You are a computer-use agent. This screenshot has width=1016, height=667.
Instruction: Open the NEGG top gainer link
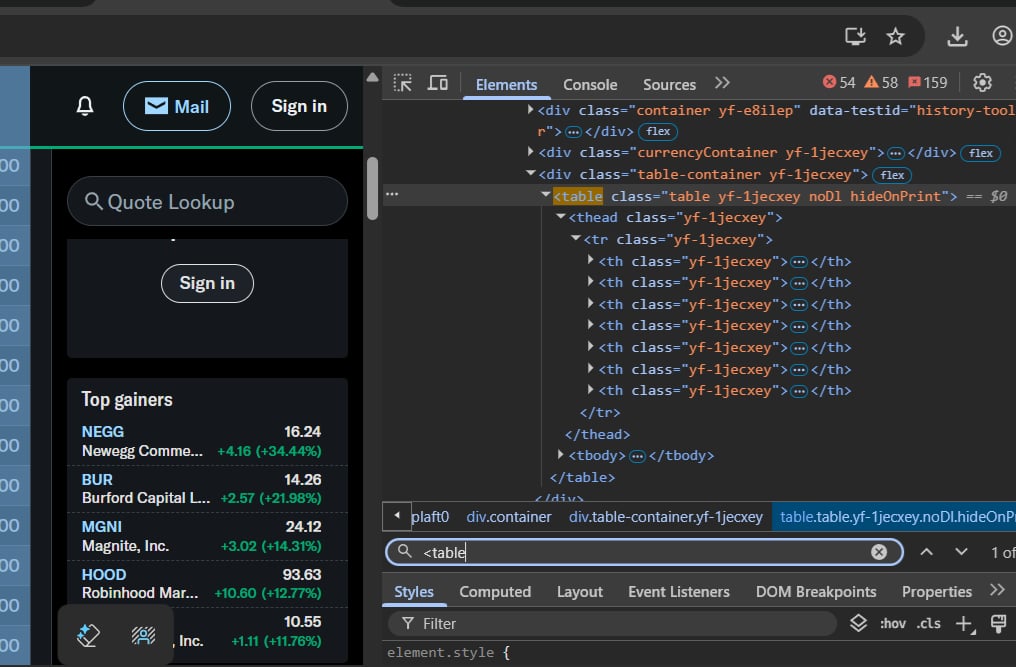pos(103,432)
